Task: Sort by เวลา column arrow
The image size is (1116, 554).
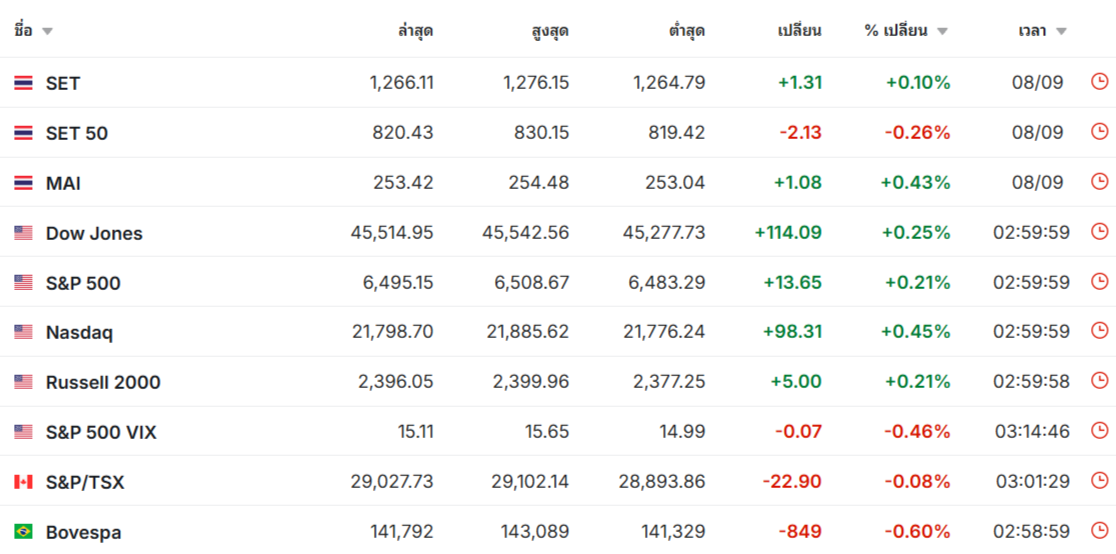Action: click(x=1061, y=31)
